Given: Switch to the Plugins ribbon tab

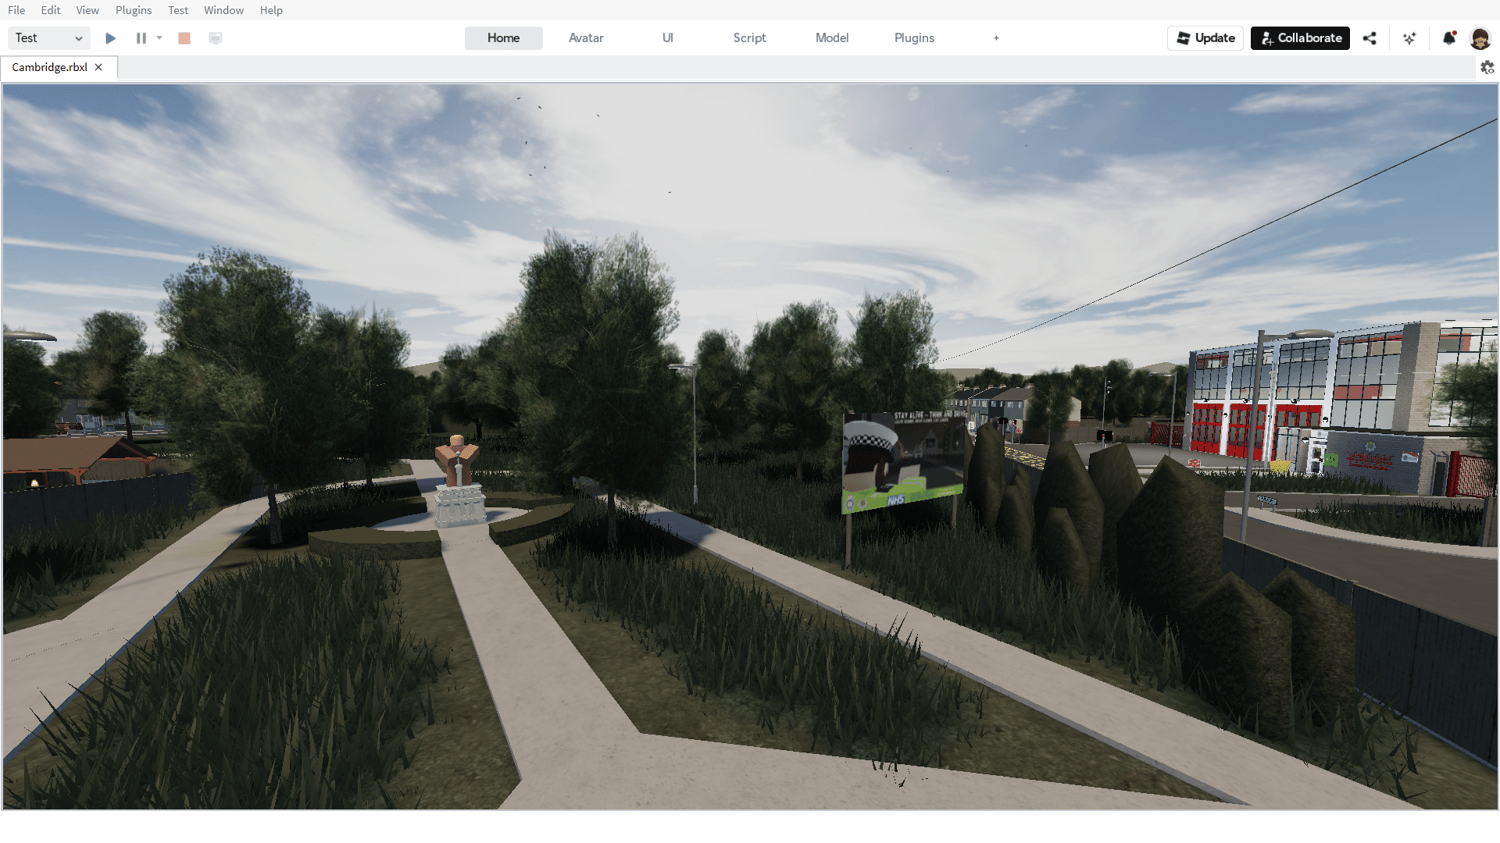Looking at the screenshot, I should [914, 38].
